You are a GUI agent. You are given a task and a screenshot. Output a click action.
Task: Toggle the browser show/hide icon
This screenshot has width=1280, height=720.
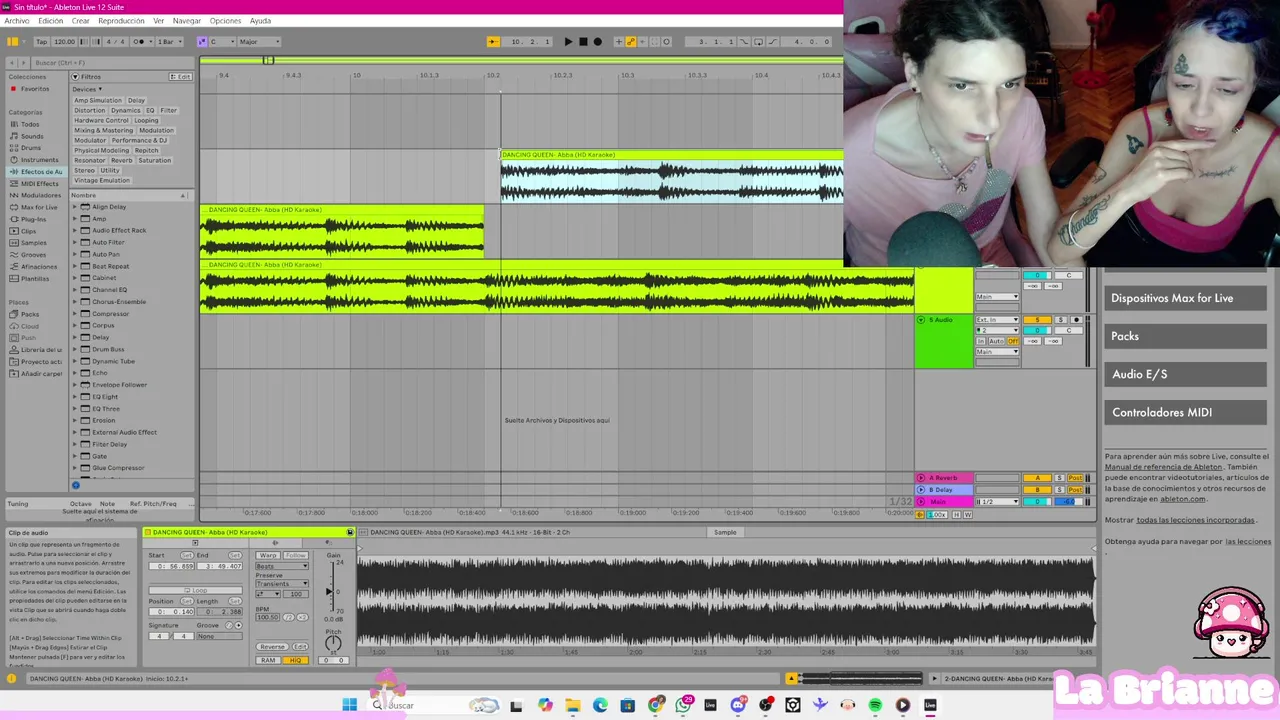[12, 41]
